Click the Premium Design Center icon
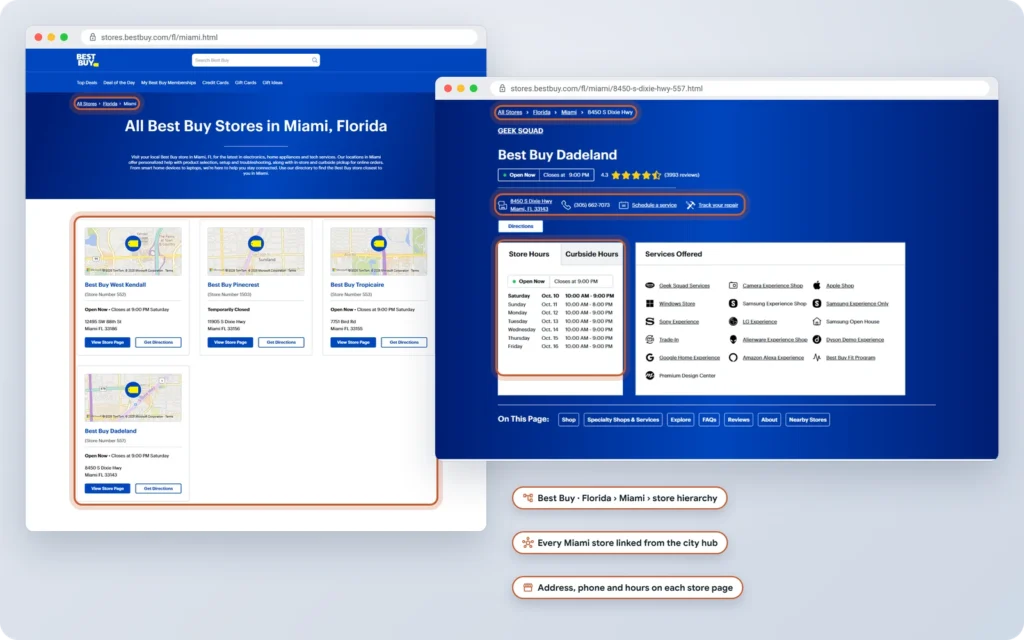 649,376
